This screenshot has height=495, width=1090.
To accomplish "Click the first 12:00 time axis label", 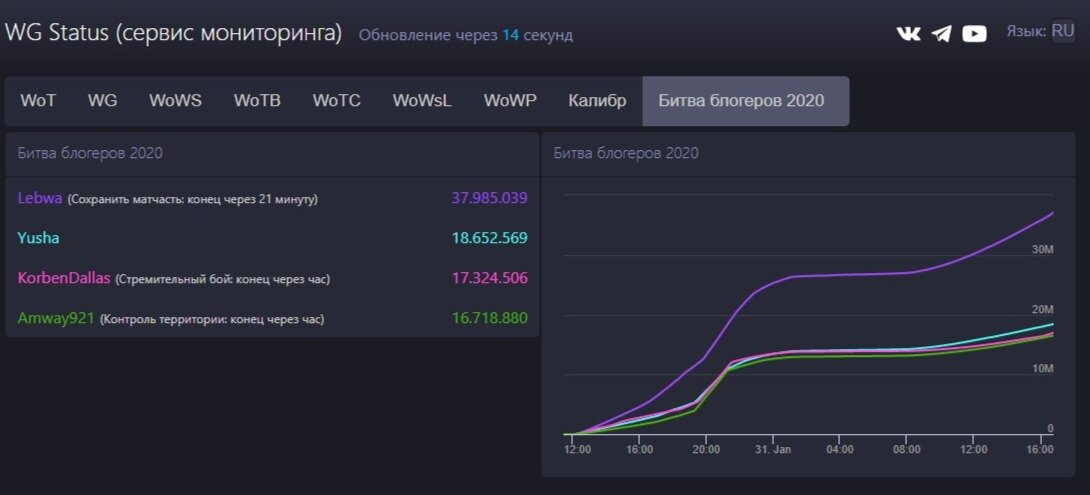I will click(x=578, y=450).
